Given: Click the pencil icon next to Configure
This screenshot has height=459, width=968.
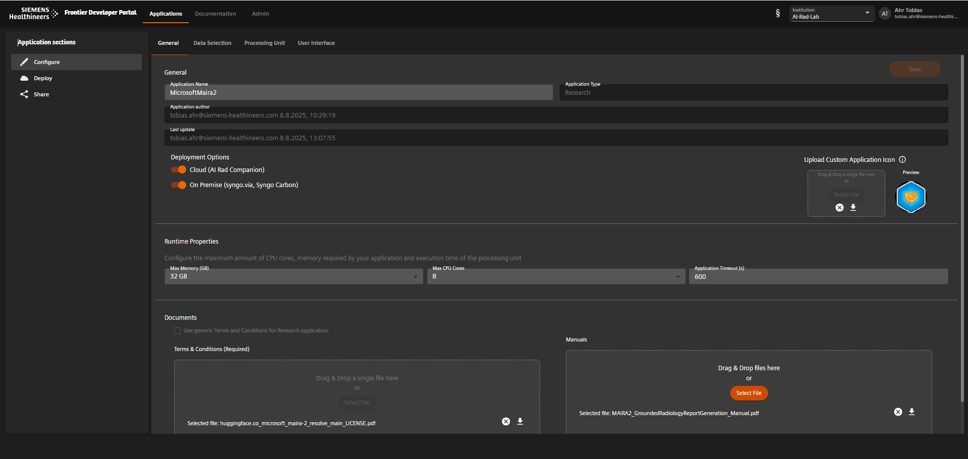Looking at the screenshot, I should point(24,62).
